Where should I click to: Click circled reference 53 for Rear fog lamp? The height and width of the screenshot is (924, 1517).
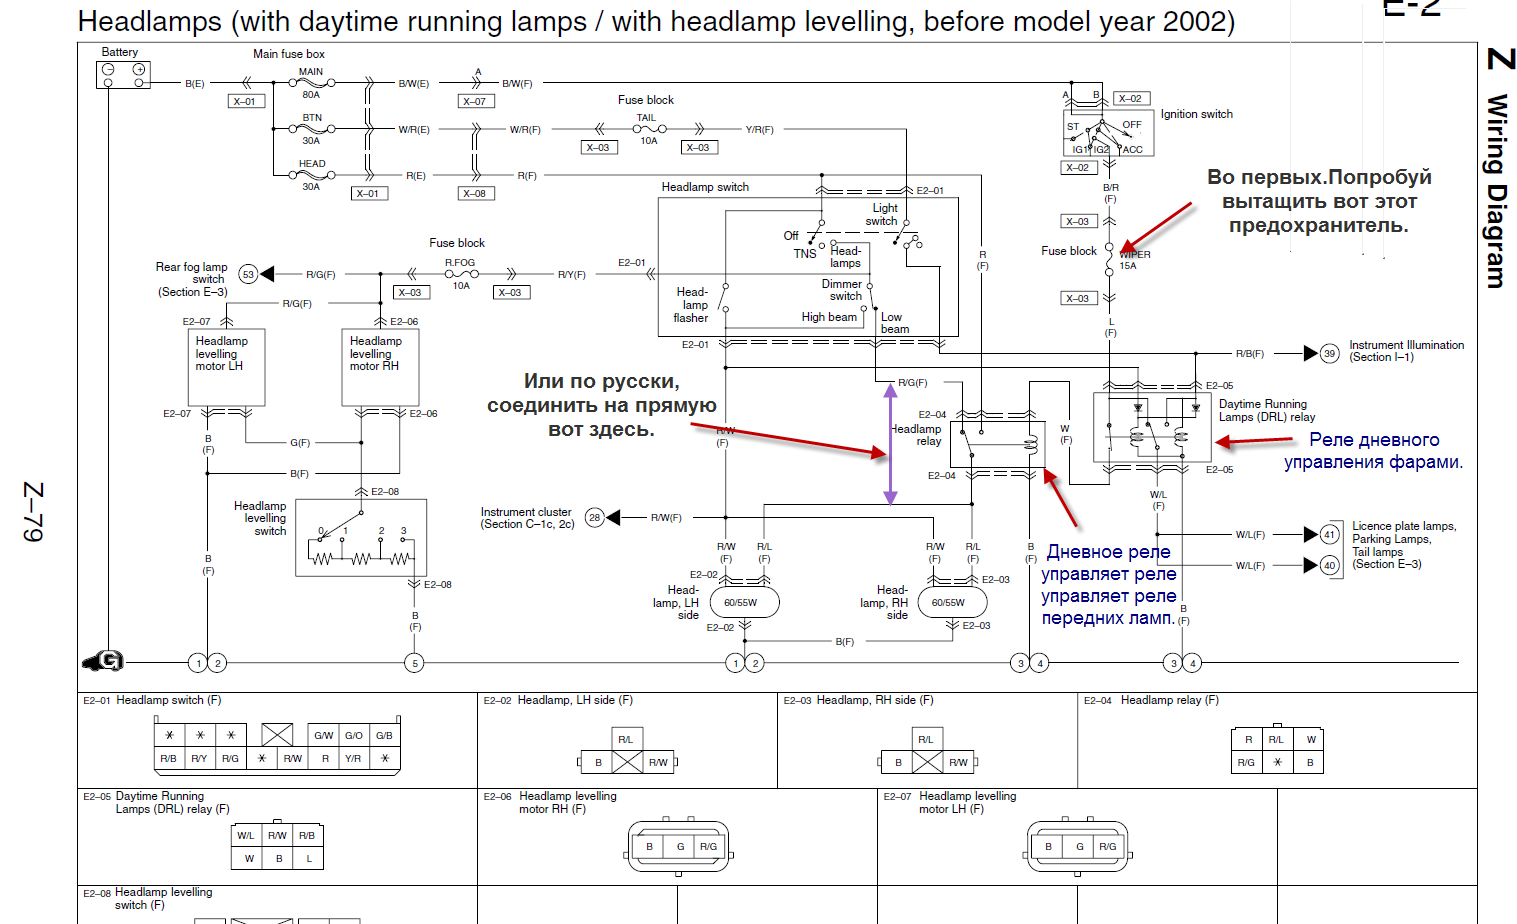[x=249, y=274]
